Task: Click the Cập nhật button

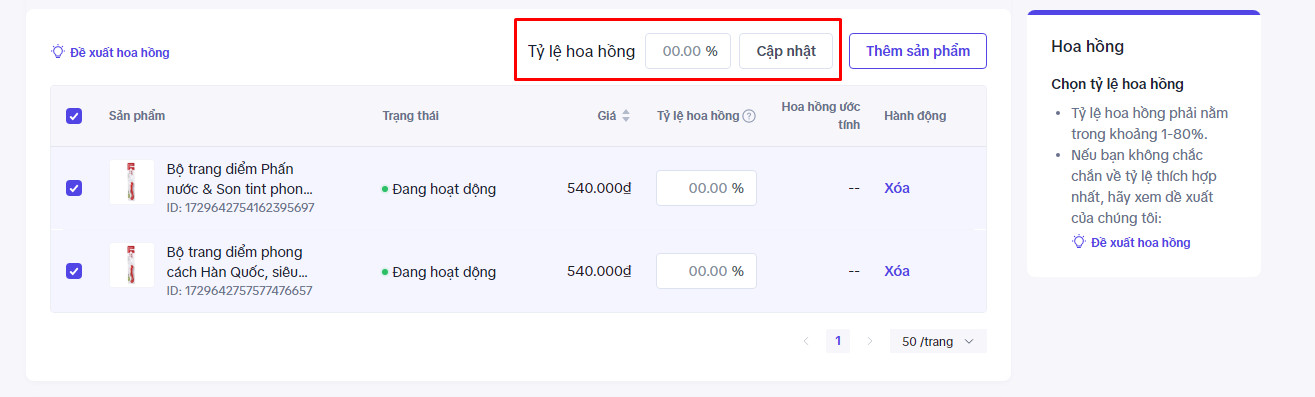Action: click(786, 51)
